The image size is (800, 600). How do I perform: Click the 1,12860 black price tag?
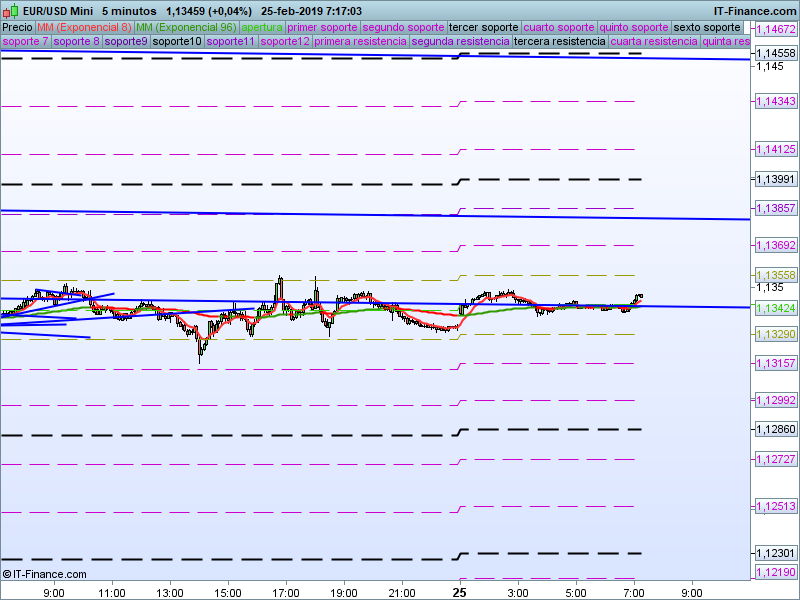774,429
